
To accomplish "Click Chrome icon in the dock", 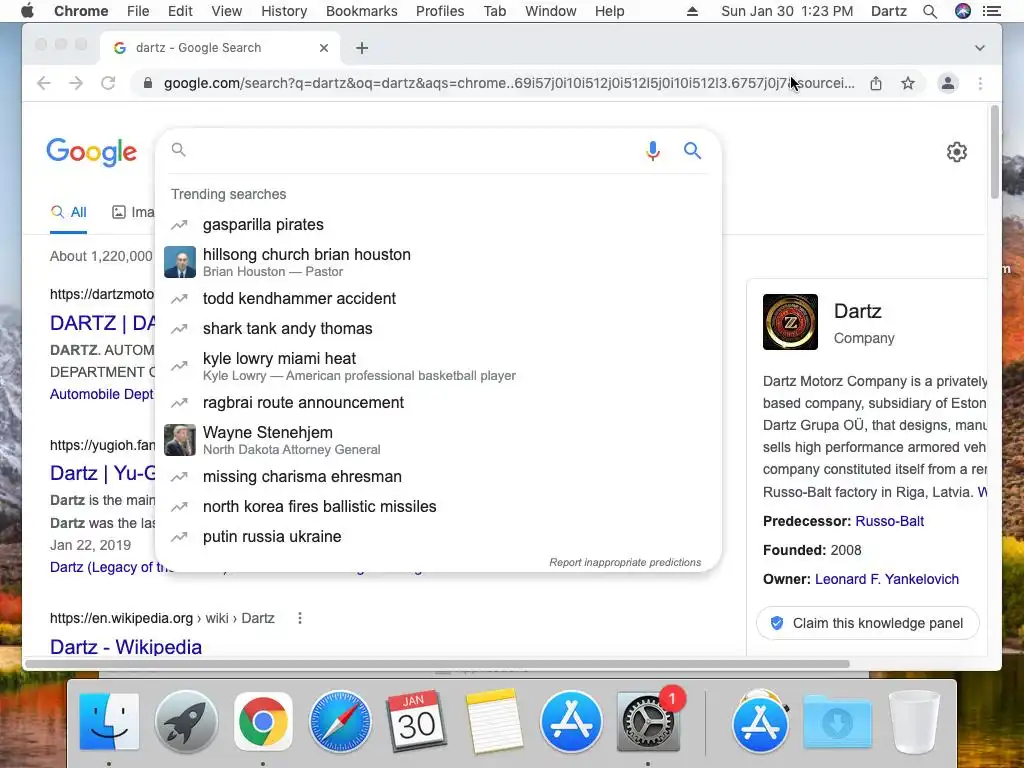I will click(263, 722).
